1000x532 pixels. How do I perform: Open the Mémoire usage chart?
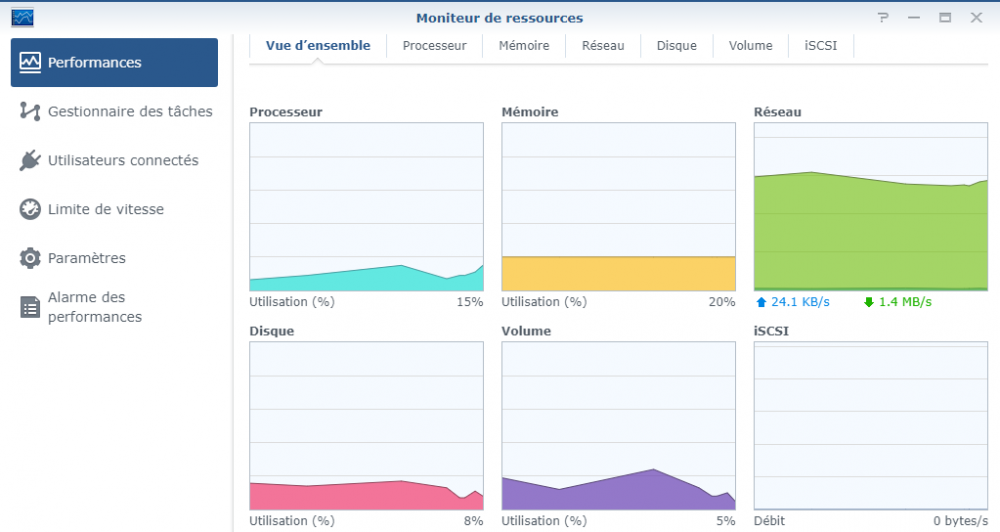click(618, 207)
